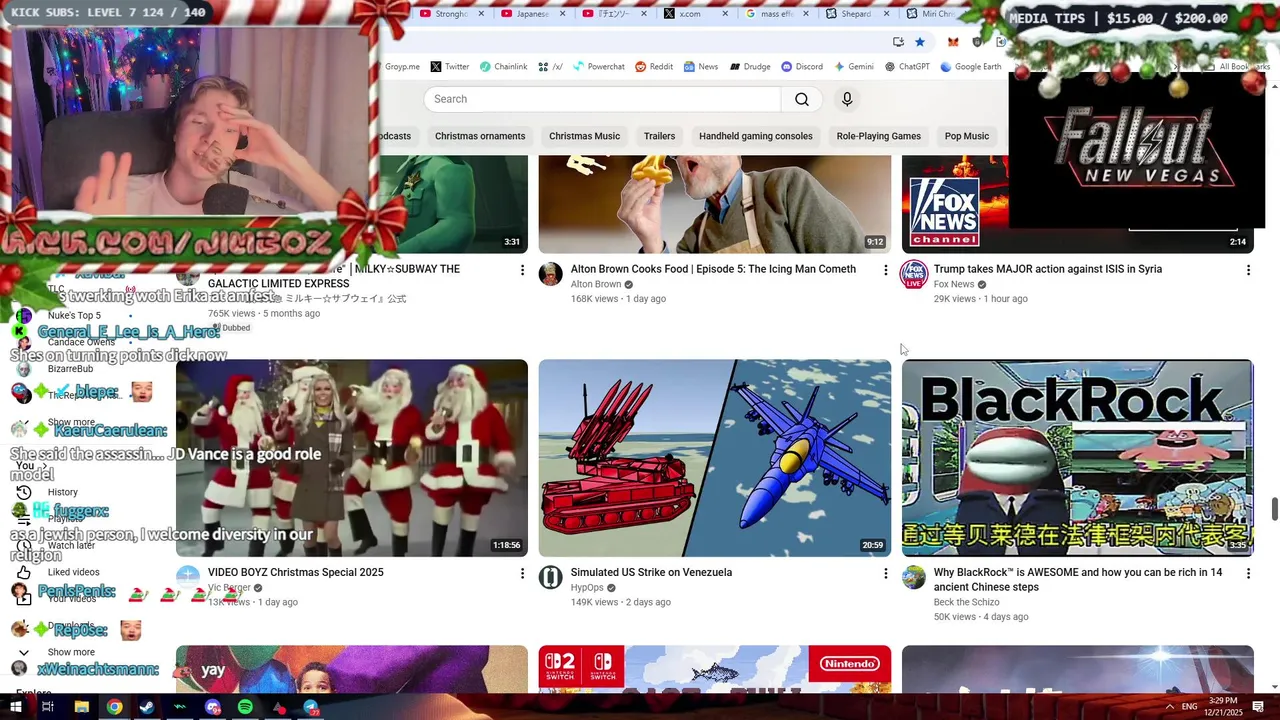Close the x.com browser tab
This screenshot has width=1280, height=720.
[724, 14]
